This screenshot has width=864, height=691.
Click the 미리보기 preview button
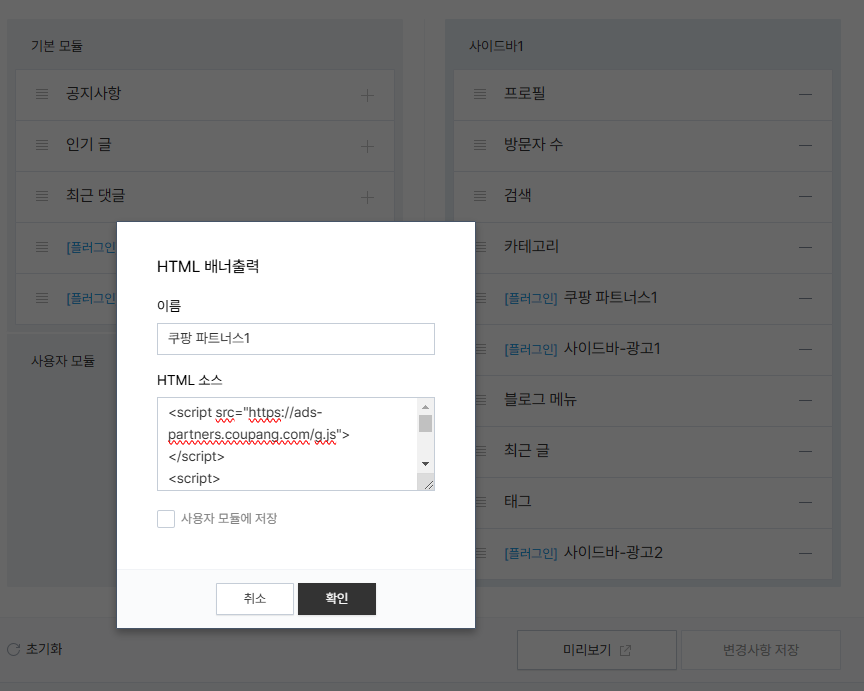597,650
